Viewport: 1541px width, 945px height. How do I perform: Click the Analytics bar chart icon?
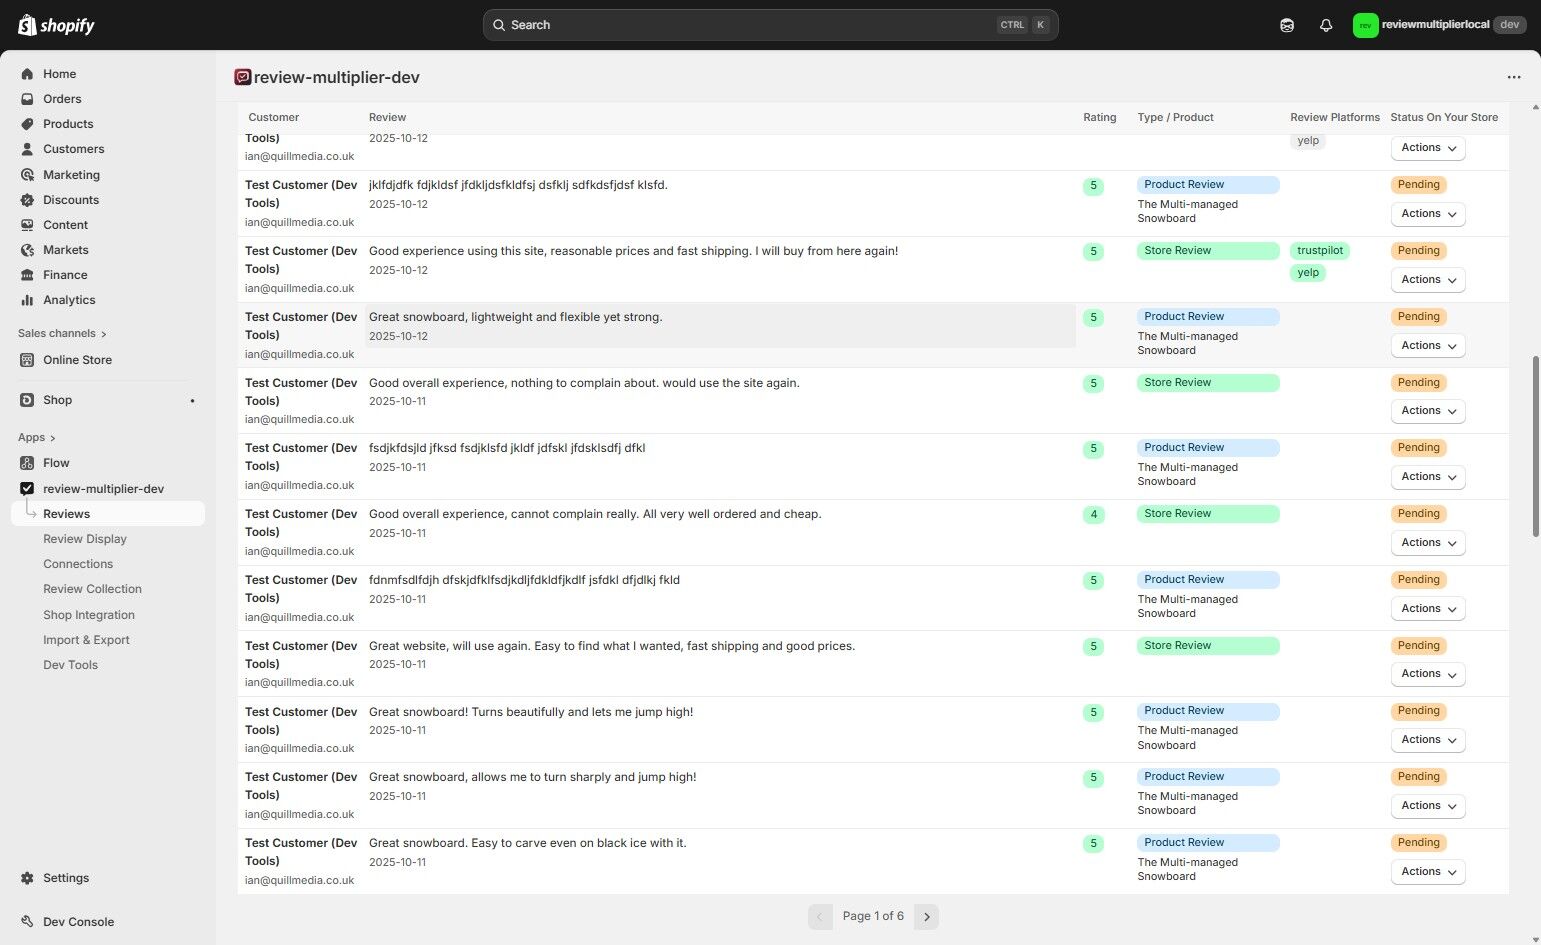[27, 300]
